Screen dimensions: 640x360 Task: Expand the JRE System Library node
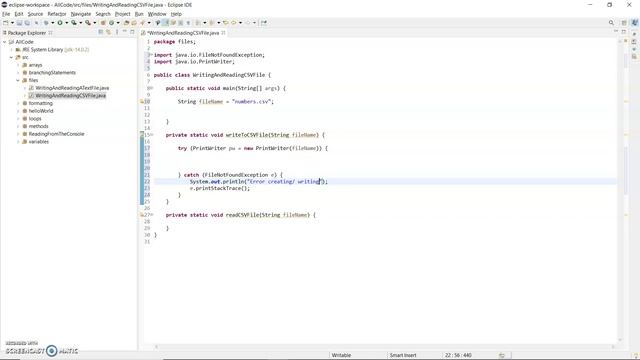coord(11,50)
